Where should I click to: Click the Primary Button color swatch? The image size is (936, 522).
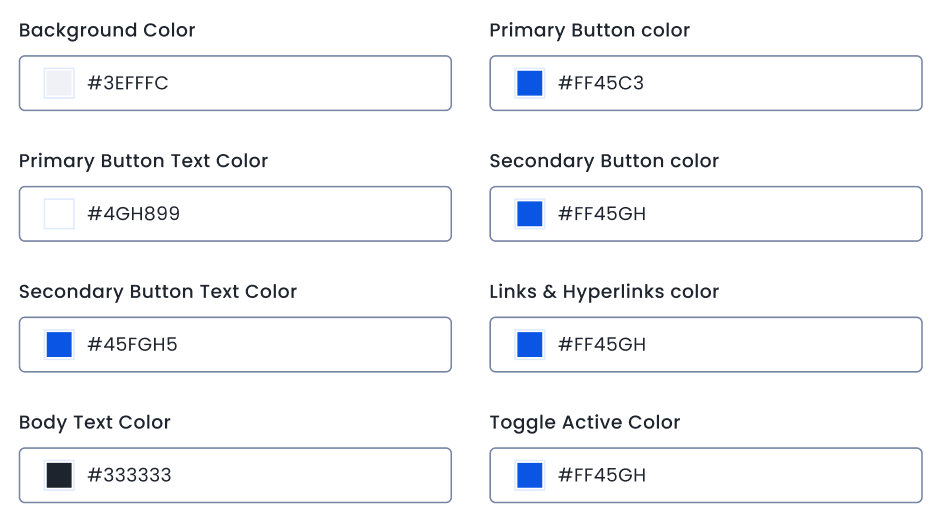(529, 83)
